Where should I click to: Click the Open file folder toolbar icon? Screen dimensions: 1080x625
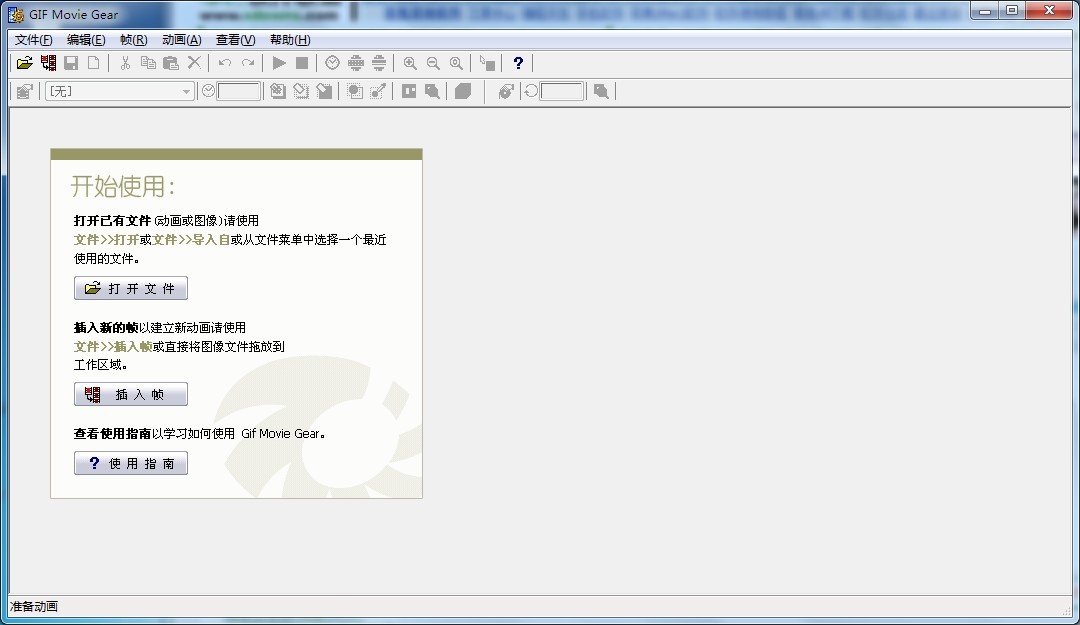pos(25,63)
